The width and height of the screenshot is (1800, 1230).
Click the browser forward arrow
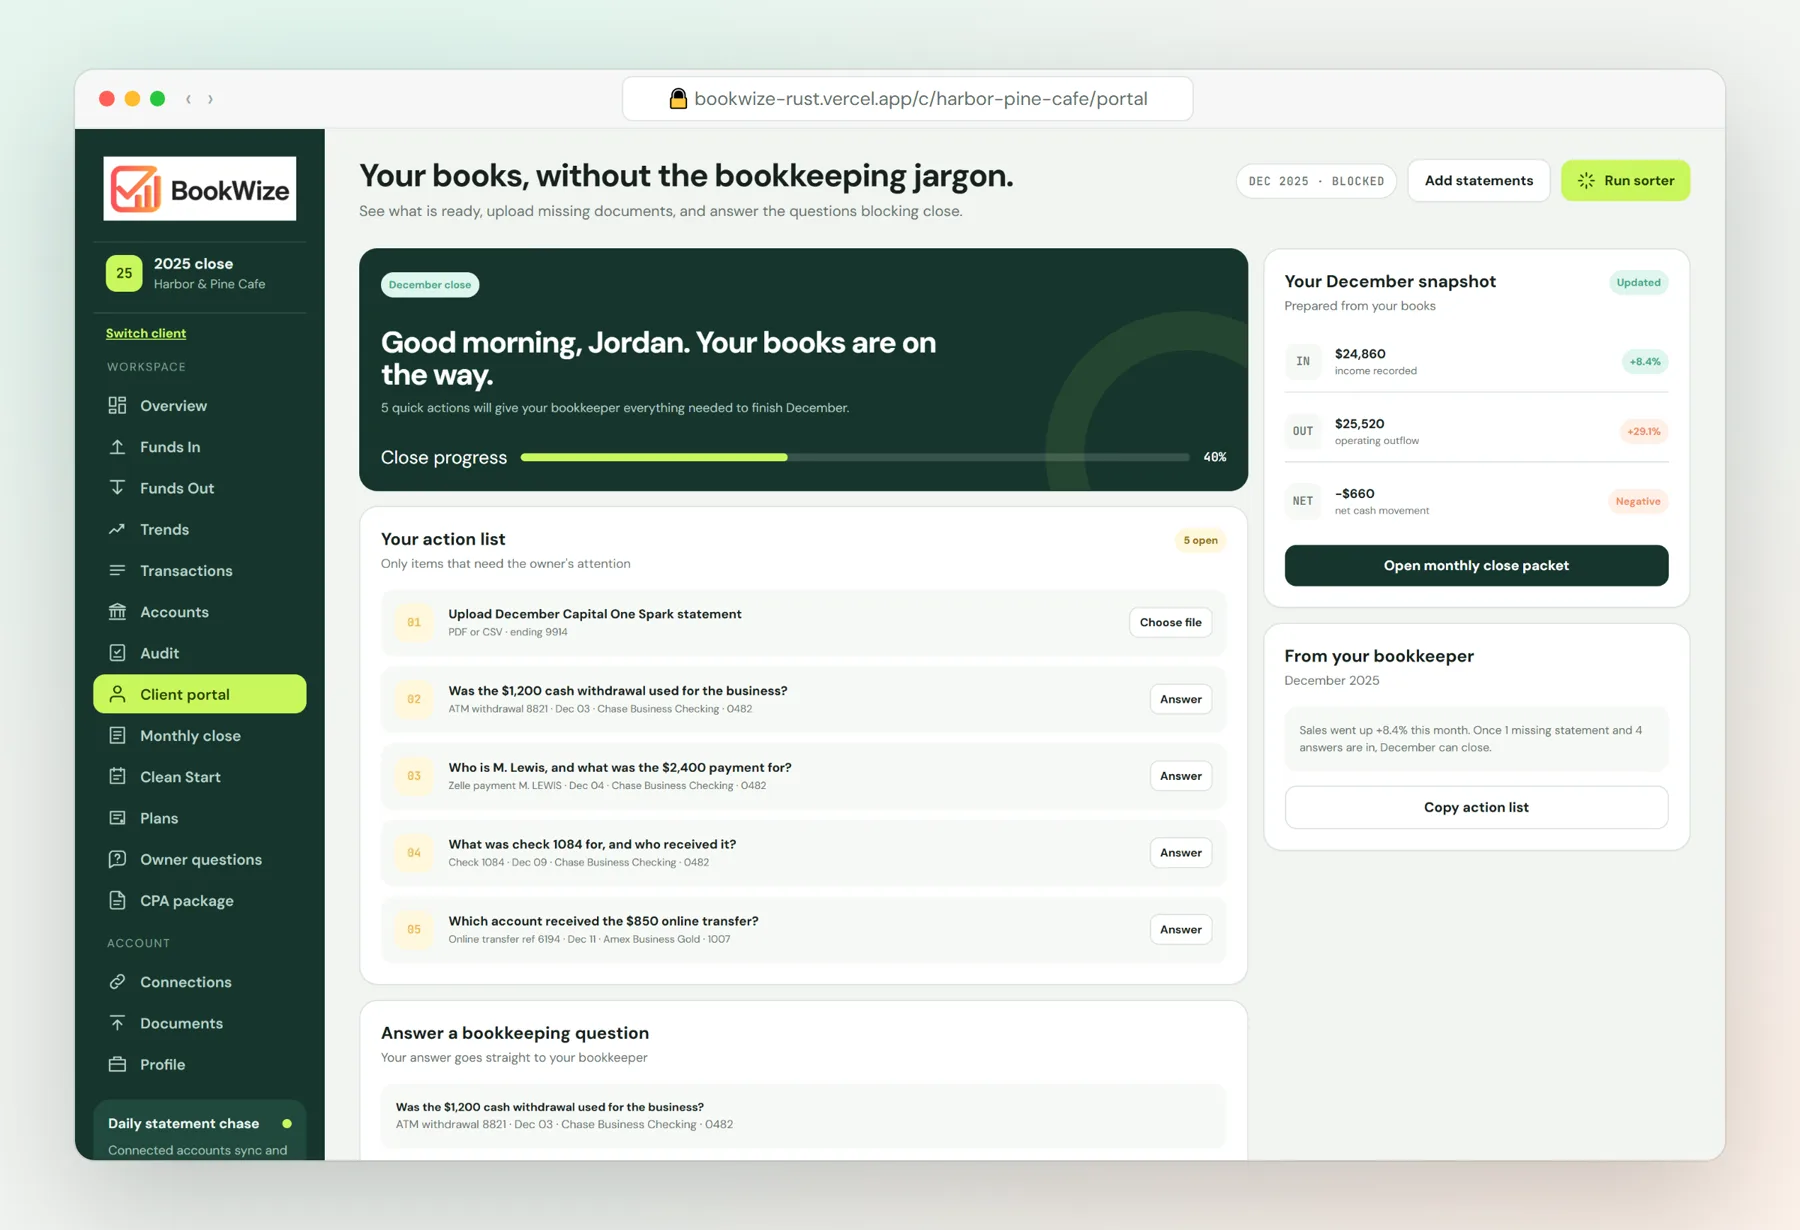tap(210, 99)
